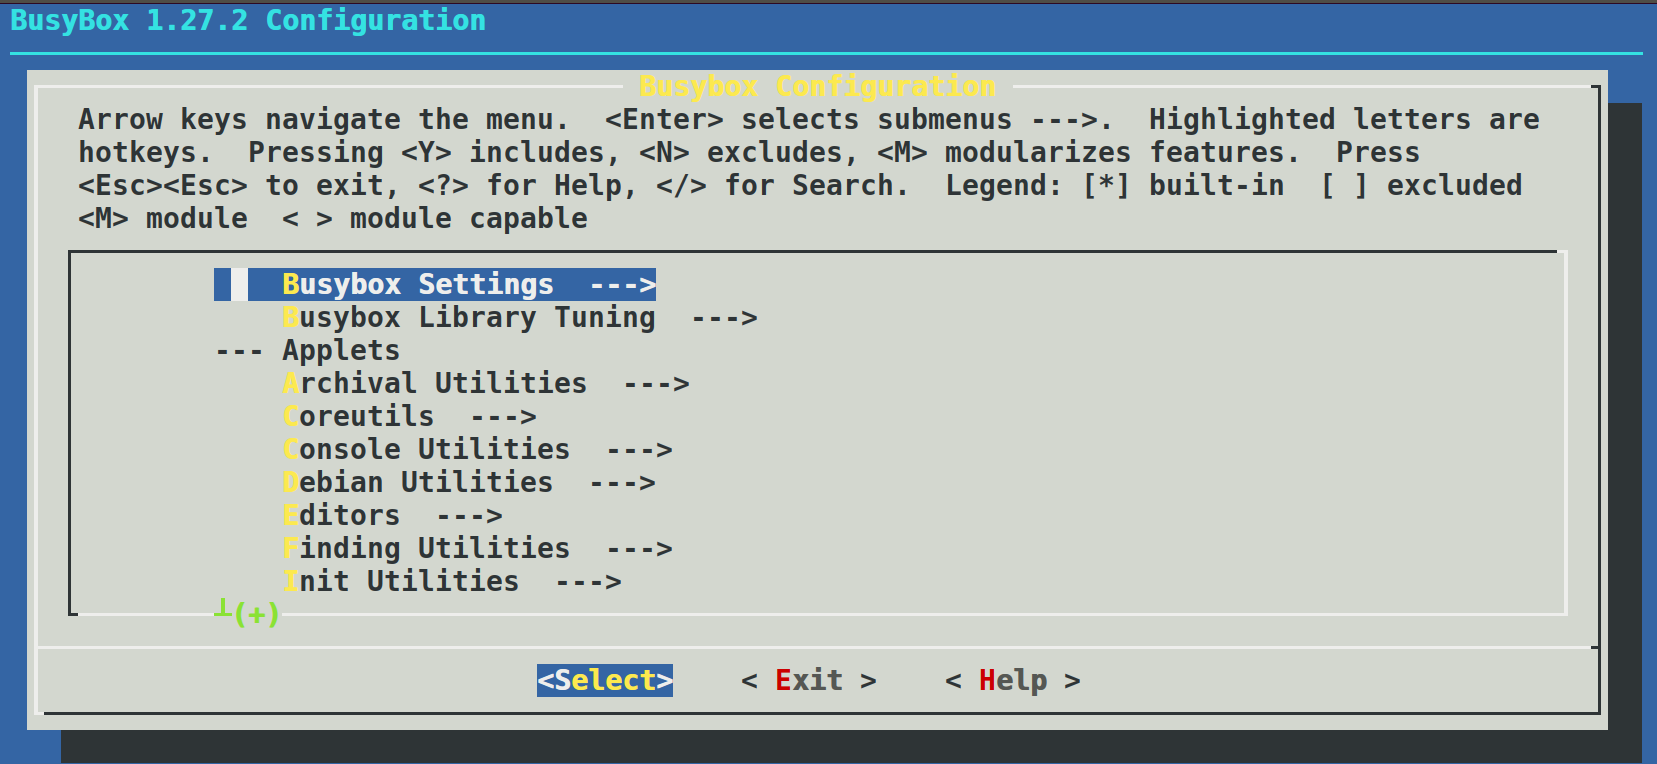Open Busybox Library Tuning submenu

(520, 318)
